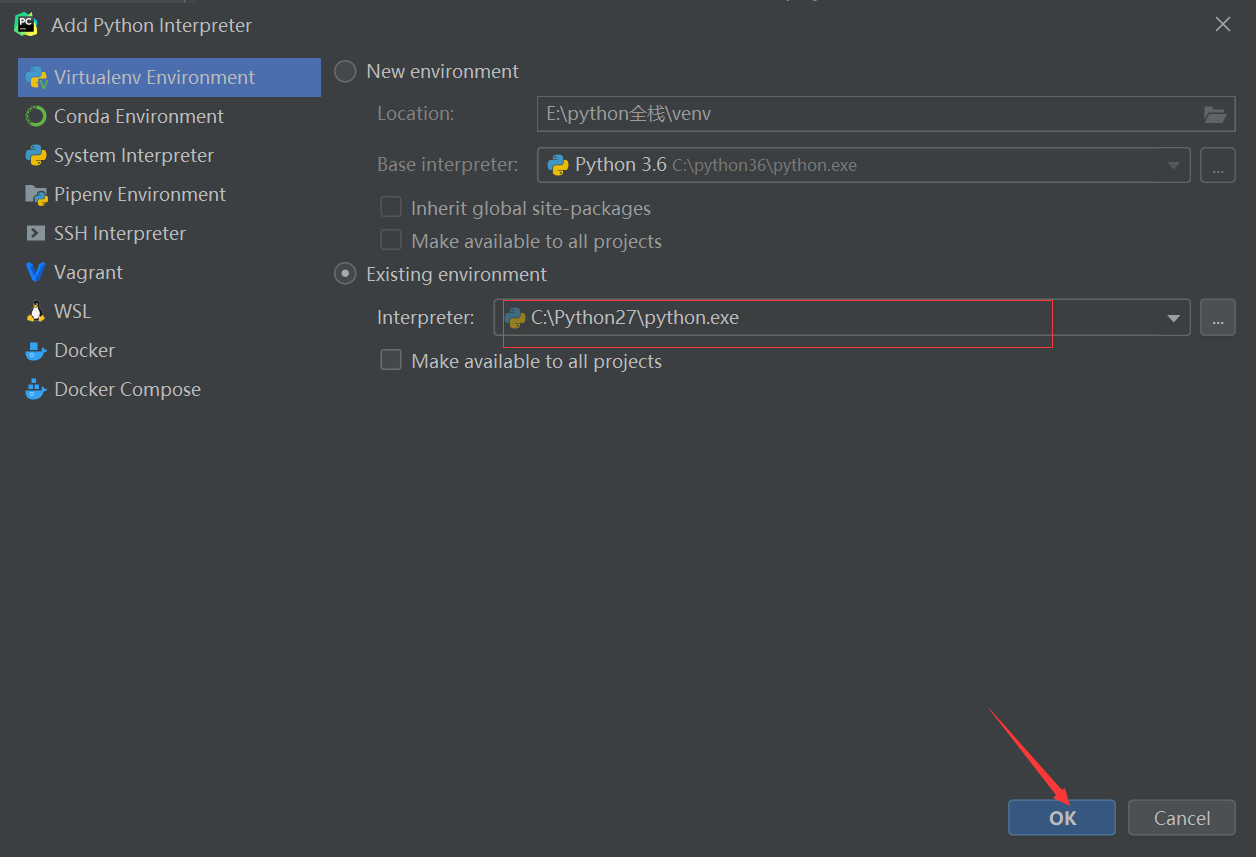Click ellipsis button beside Base interpreter

1218,165
